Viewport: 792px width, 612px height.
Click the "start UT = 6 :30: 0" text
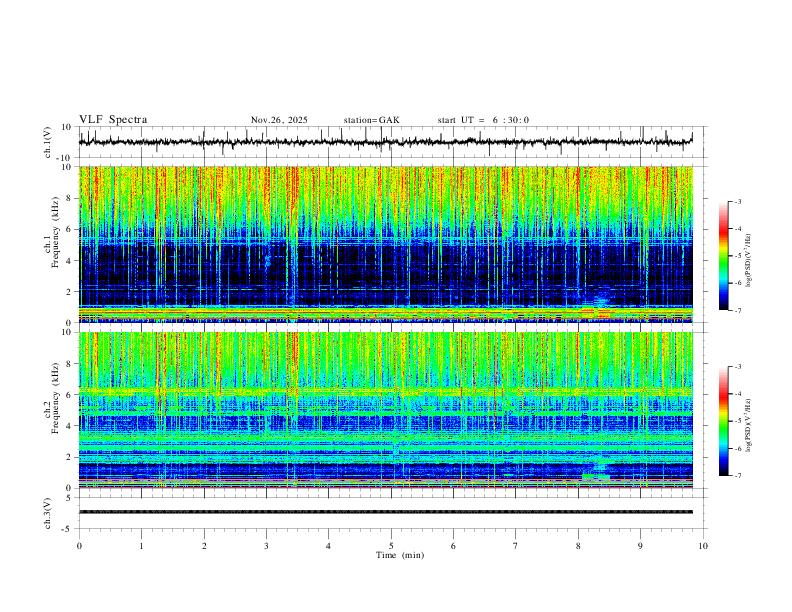click(483, 120)
